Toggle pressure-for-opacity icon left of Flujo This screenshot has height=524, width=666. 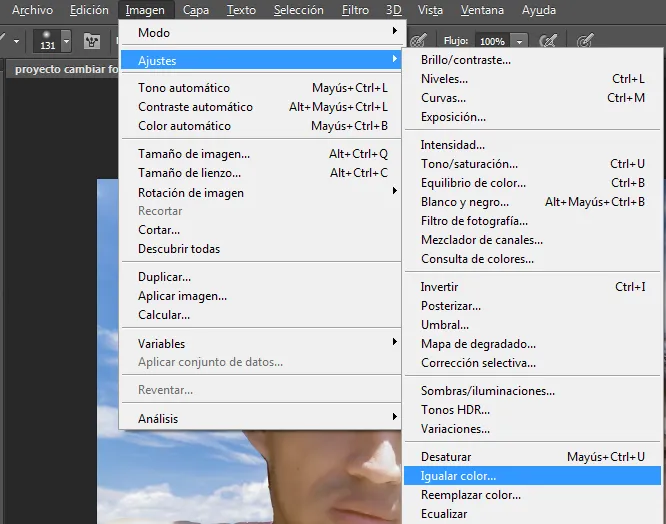(x=419, y=41)
